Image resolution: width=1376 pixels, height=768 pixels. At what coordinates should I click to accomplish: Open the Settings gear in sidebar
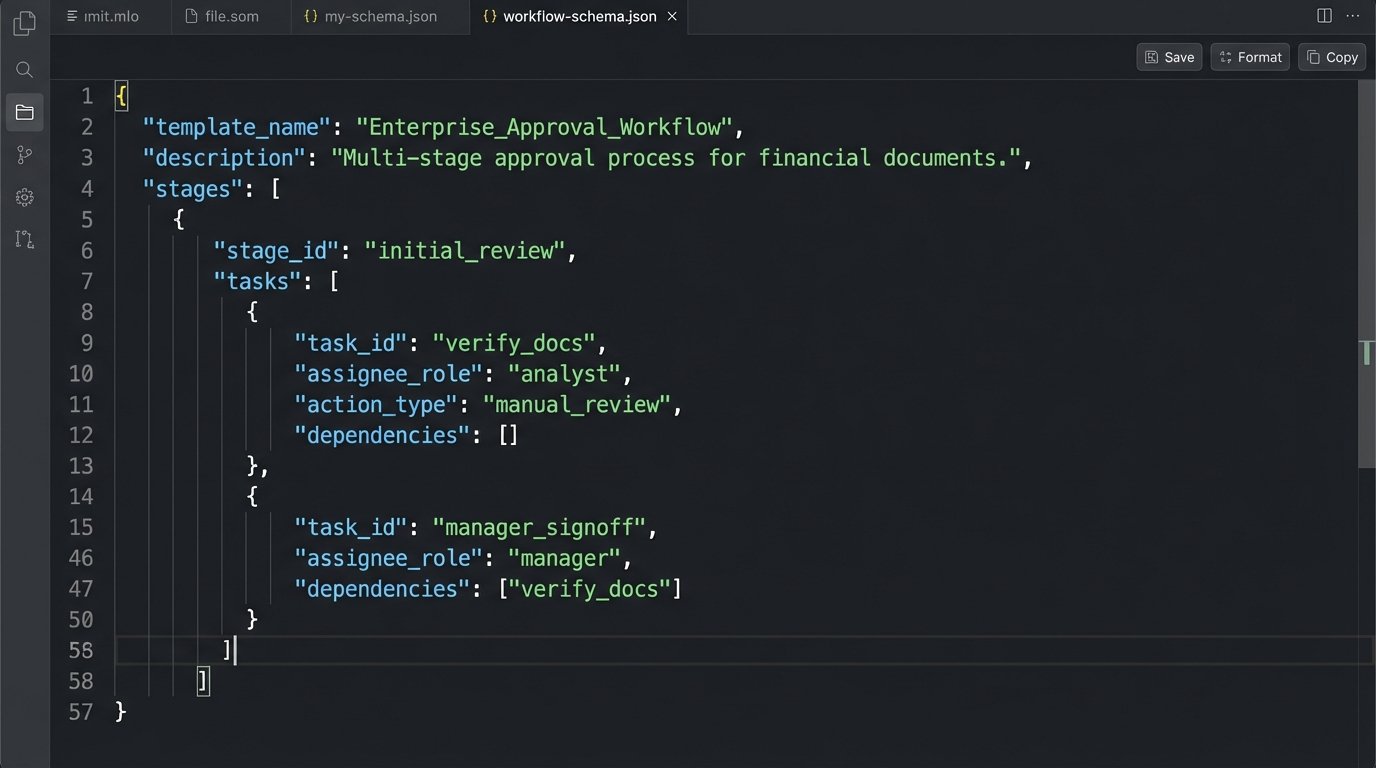coord(24,197)
